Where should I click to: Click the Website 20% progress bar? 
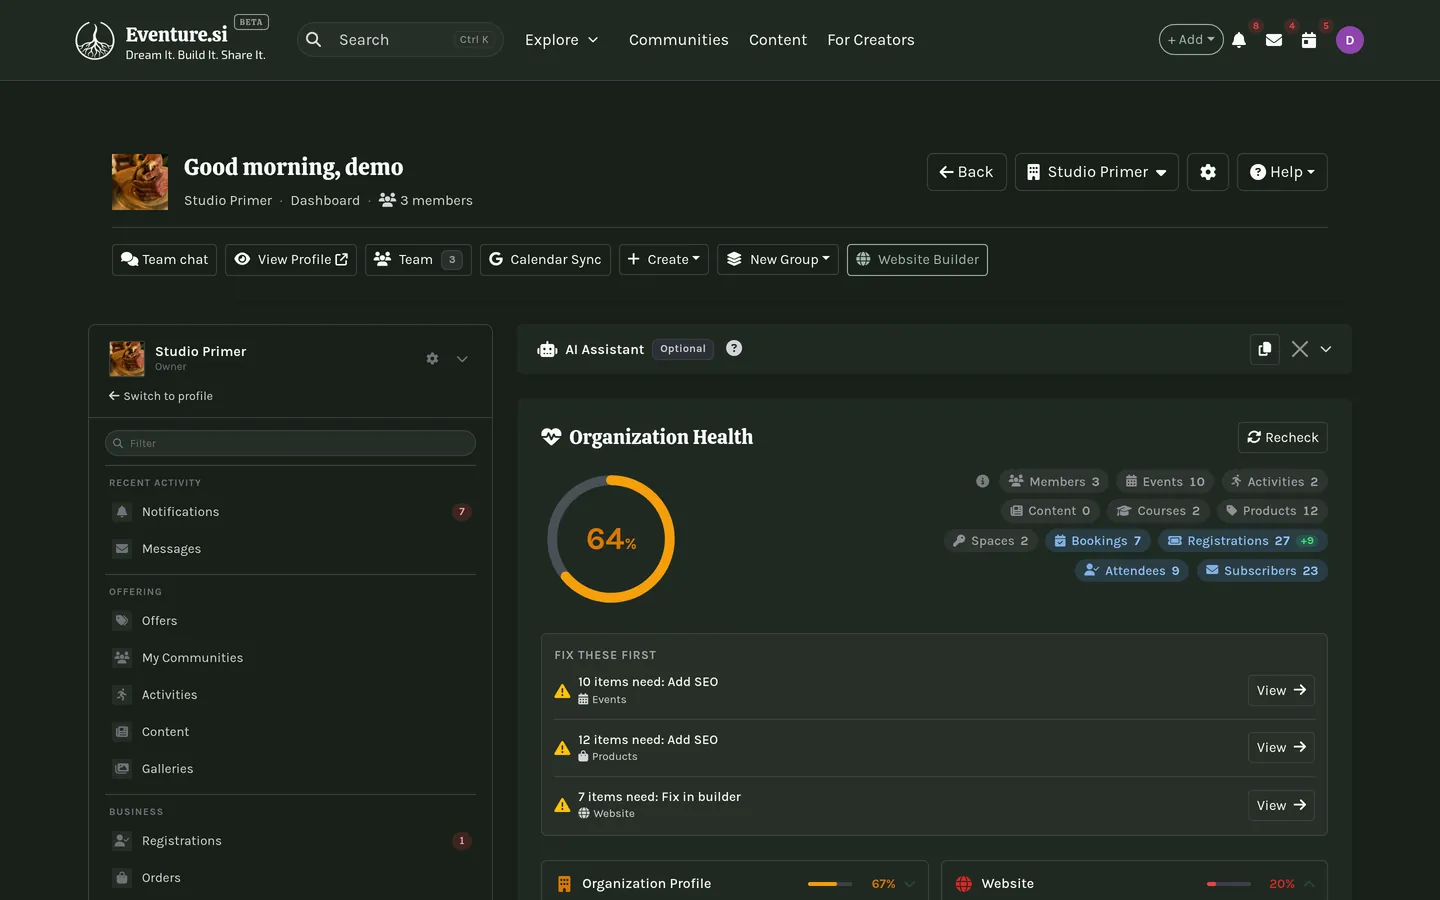tap(1228, 884)
